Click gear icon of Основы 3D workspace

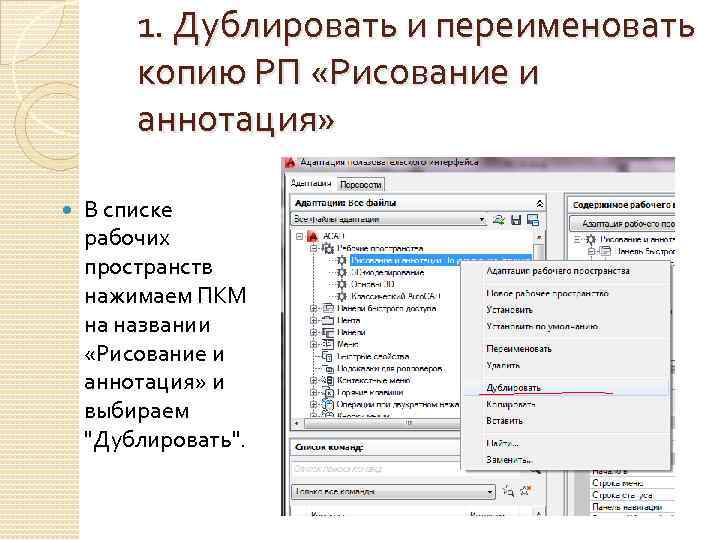click(x=342, y=284)
